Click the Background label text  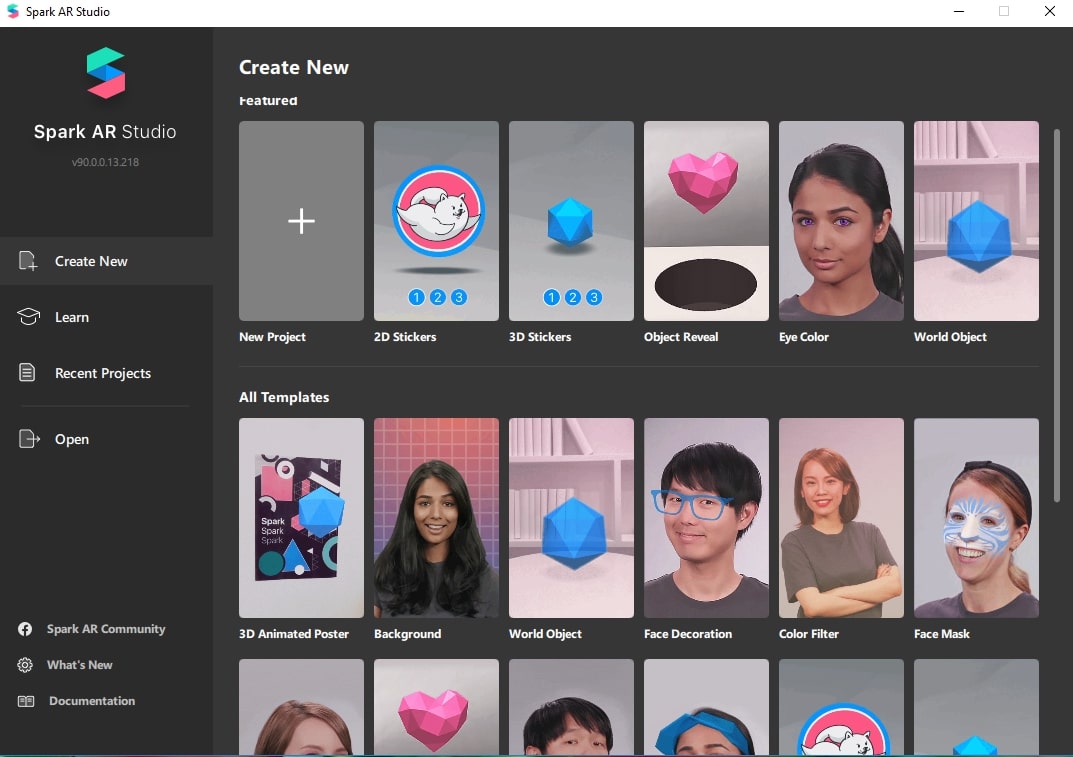tap(407, 634)
